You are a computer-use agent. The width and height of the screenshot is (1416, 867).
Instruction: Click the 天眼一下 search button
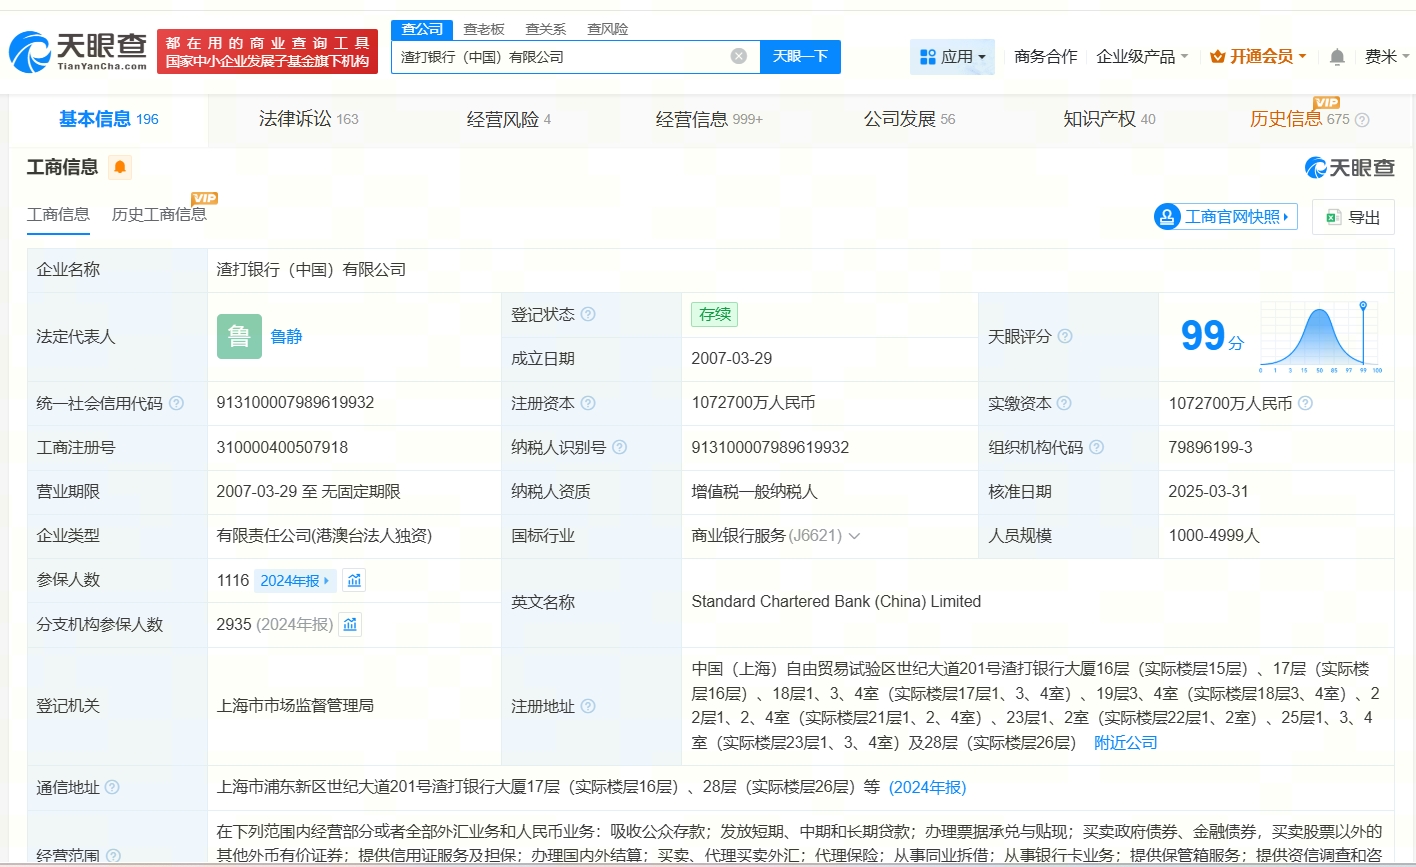click(x=800, y=56)
